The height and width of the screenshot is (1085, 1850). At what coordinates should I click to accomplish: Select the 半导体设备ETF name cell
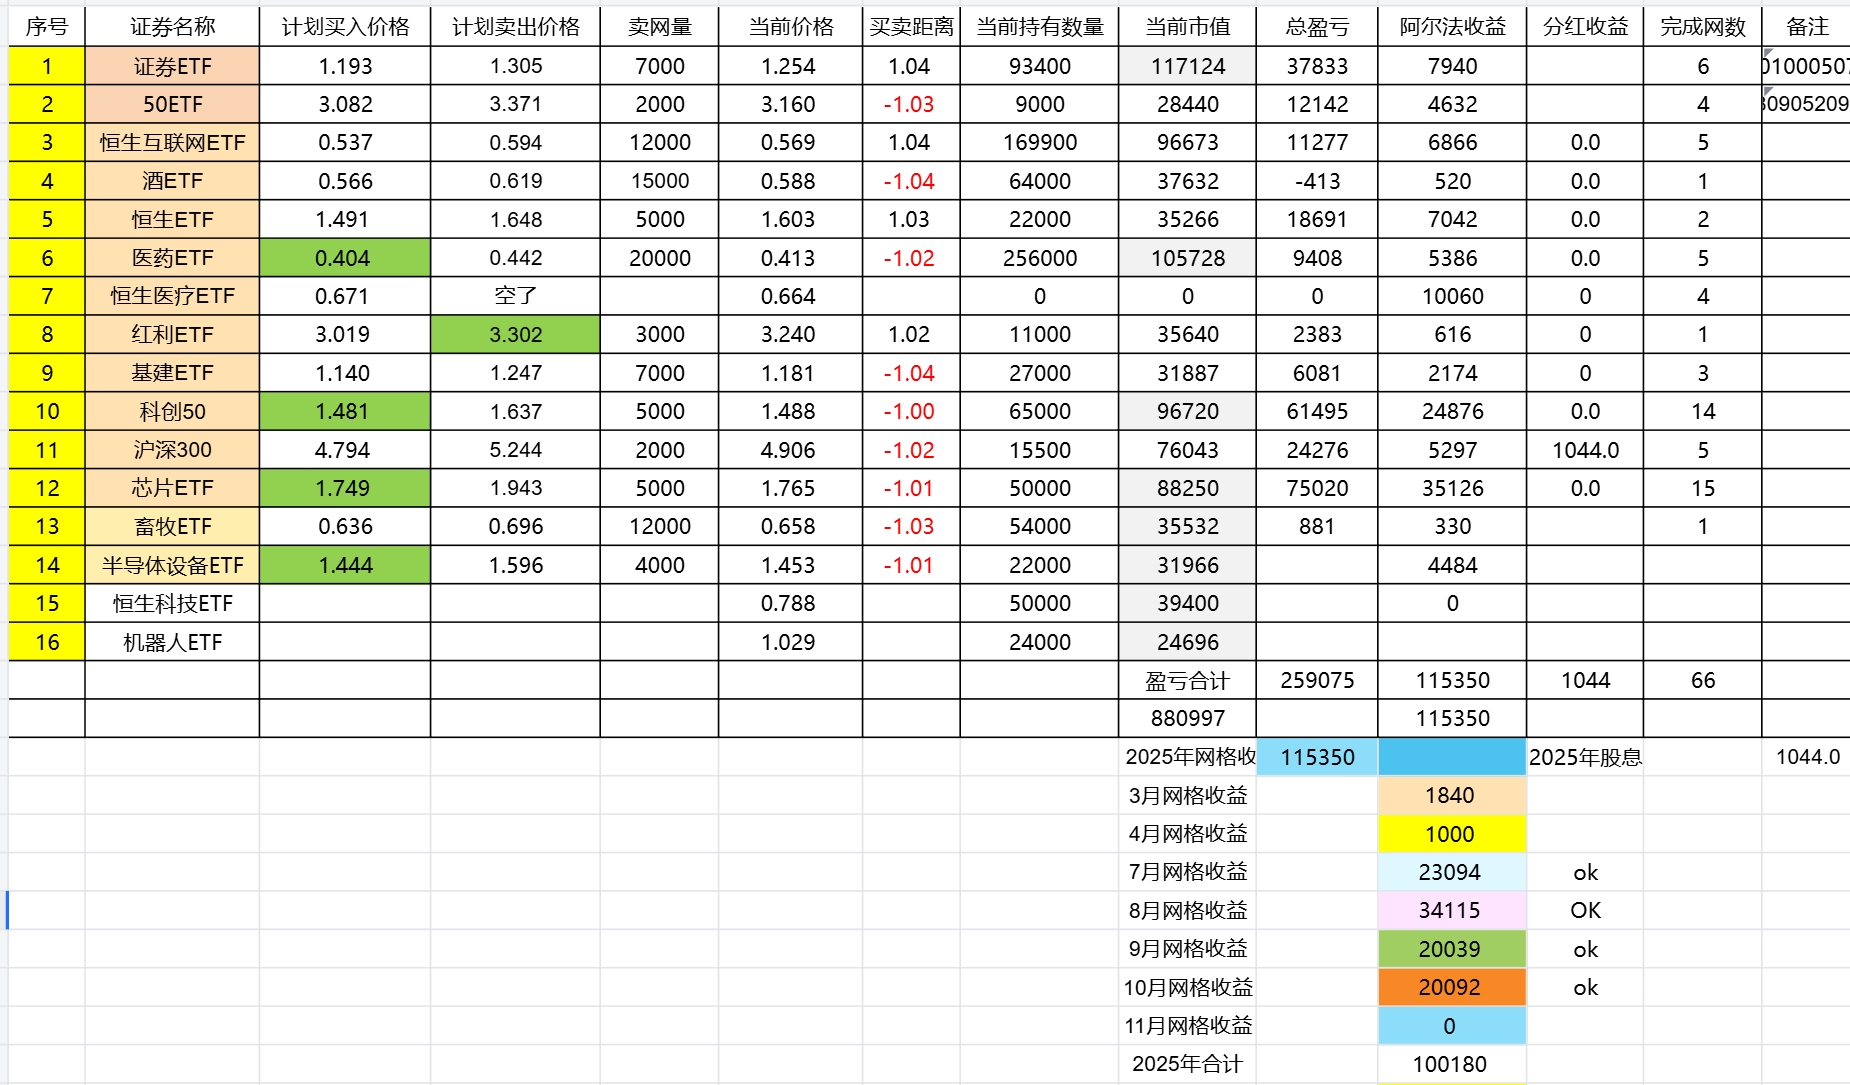(172, 565)
